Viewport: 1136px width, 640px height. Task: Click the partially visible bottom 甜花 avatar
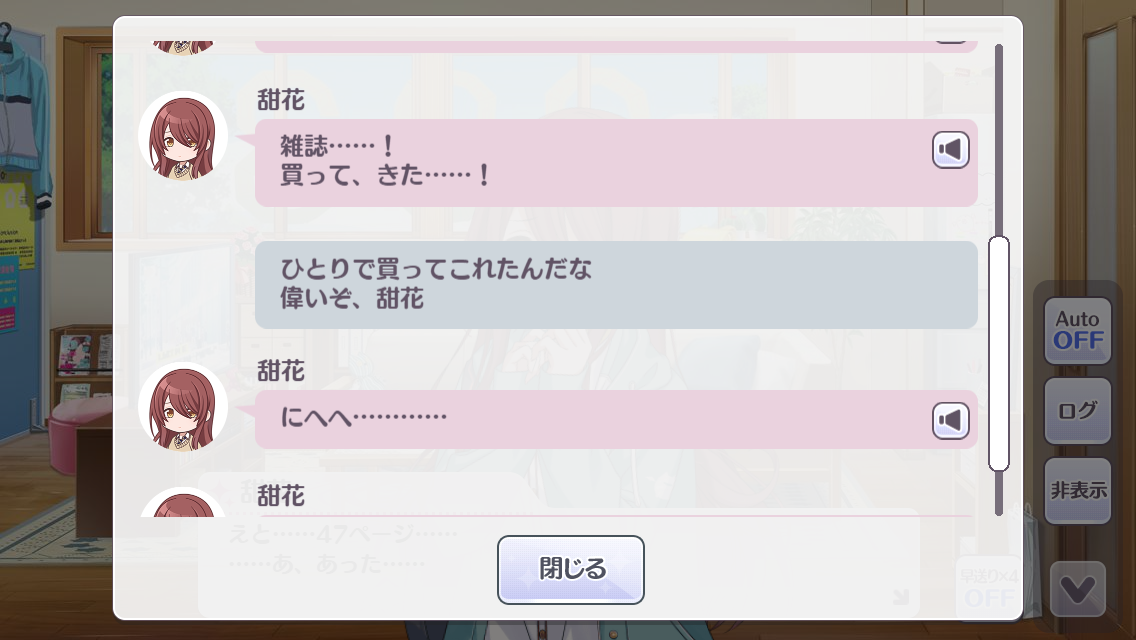click(183, 502)
